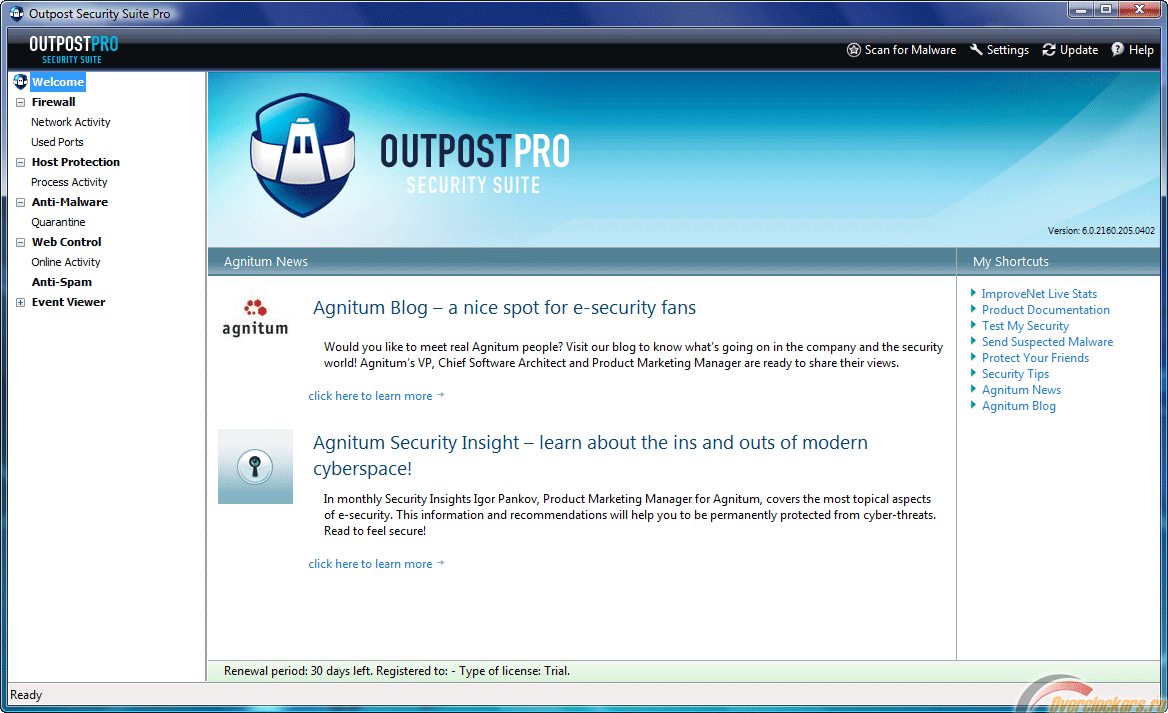Click the Update refresh arrows icon
Screen dimensions: 1168x713
(1049, 50)
